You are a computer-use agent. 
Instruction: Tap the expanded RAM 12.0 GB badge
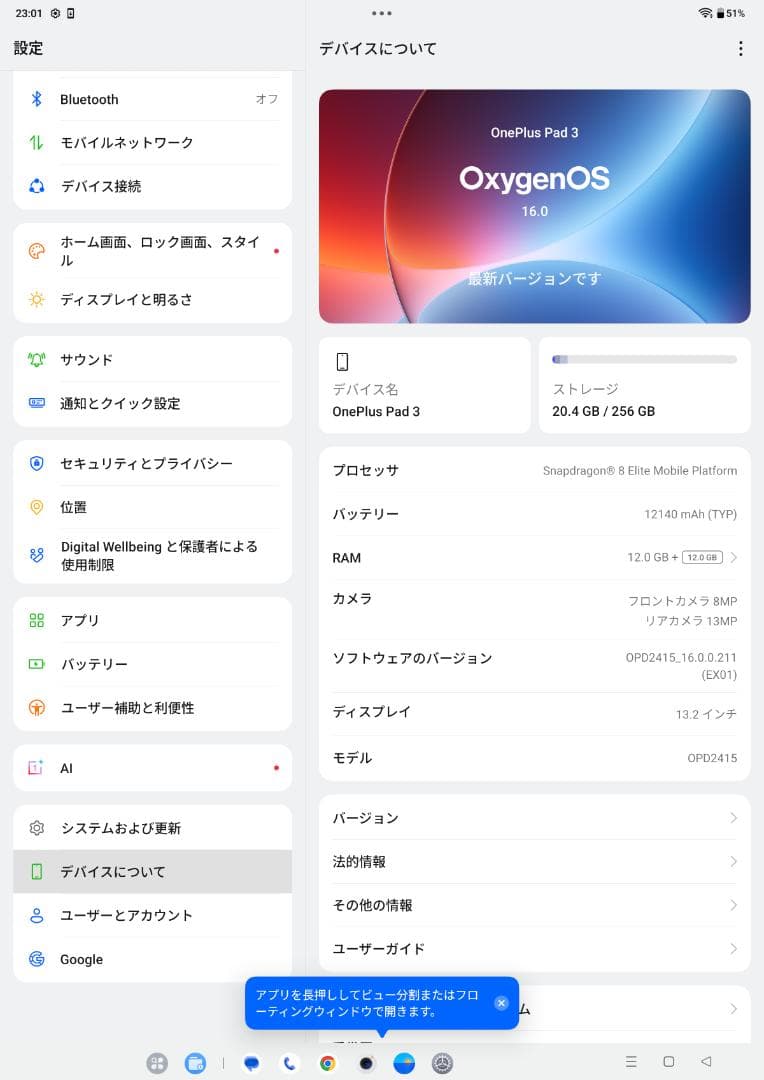tap(702, 558)
